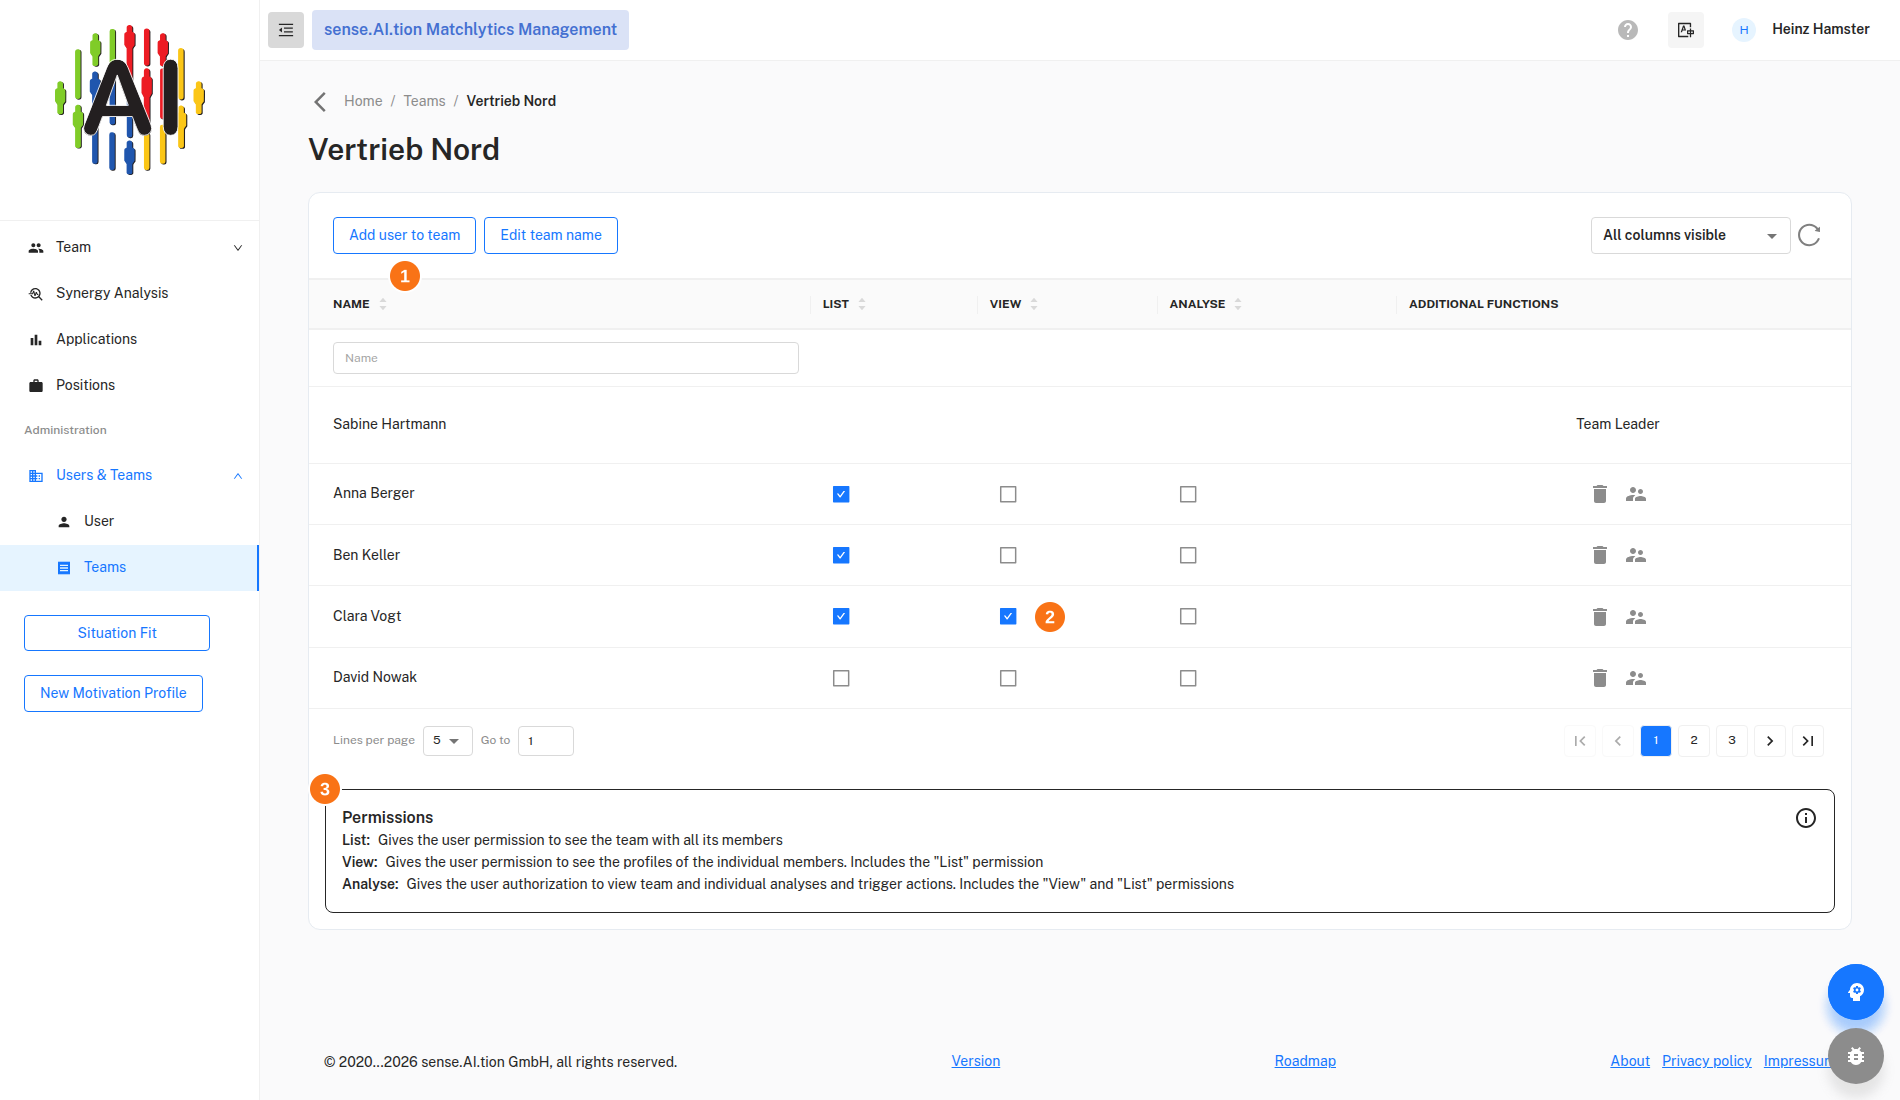The height and width of the screenshot is (1100, 1900).
Task: Delete Clara Vogt from the team
Action: pyautogui.click(x=1600, y=617)
